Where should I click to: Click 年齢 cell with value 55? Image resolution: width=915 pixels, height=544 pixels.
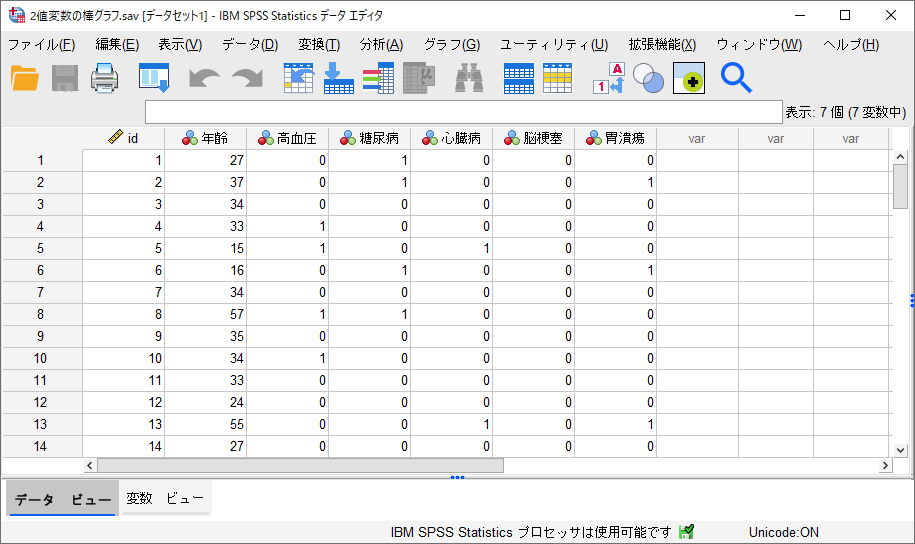coord(205,424)
